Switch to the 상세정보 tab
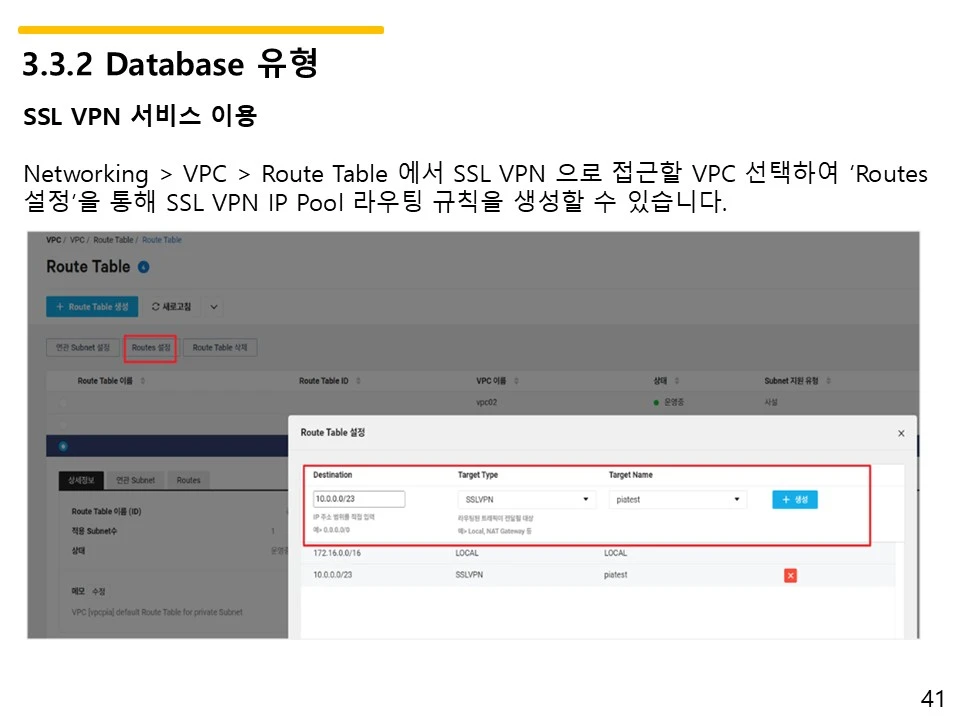Viewport: 960px width, 720px height. 81,481
